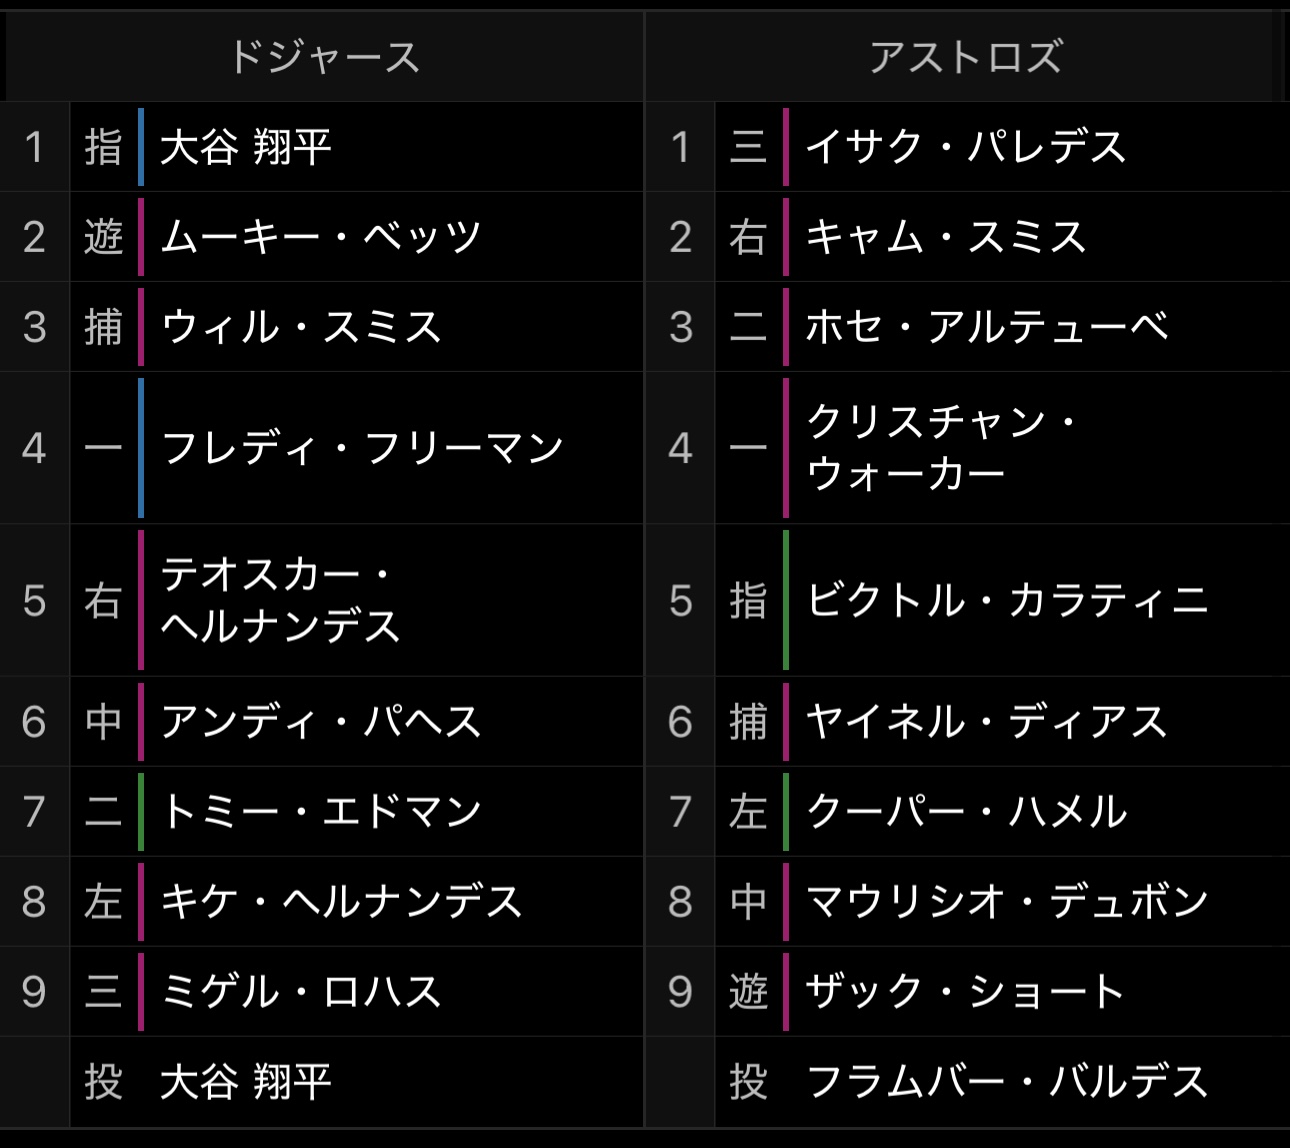Select キケ・ヘルナンデス row
Image resolution: width=1290 pixels, height=1148 pixels.
click(x=322, y=901)
